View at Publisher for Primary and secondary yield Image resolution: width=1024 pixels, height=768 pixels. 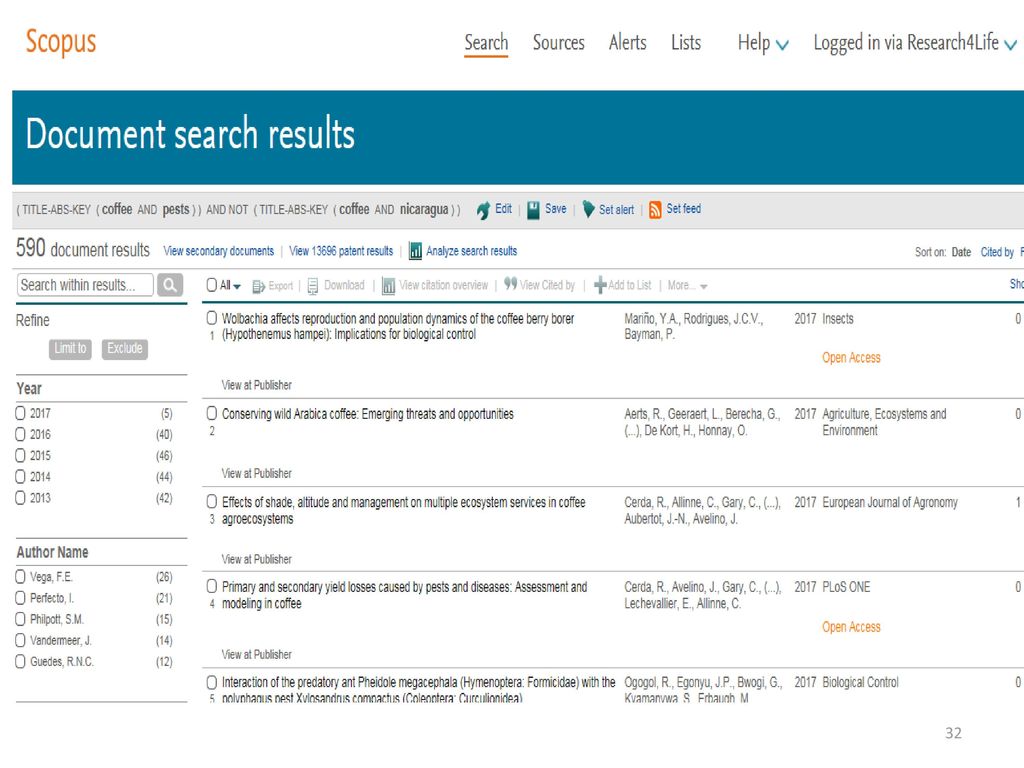257,654
